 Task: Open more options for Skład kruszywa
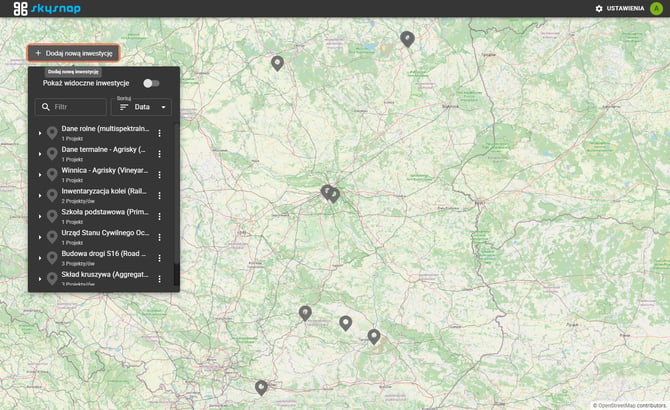tap(159, 279)
